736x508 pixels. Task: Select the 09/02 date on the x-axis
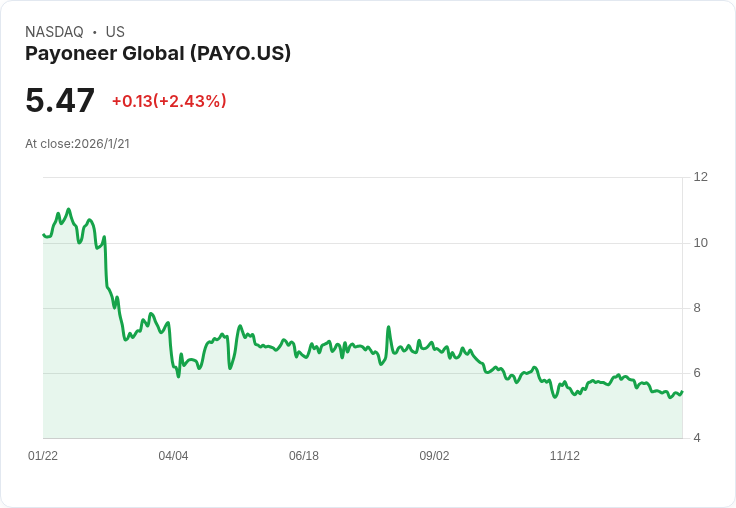434,456
